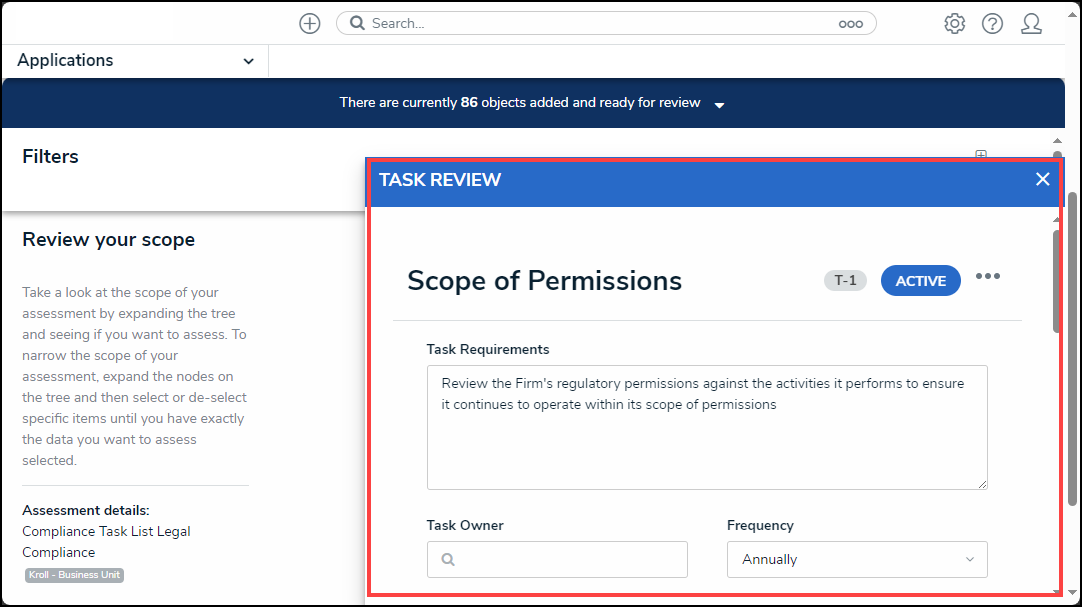Click the Task Review panel scrollbar
Viewport: 1082px width, 607px height.
pos(1056,280)
